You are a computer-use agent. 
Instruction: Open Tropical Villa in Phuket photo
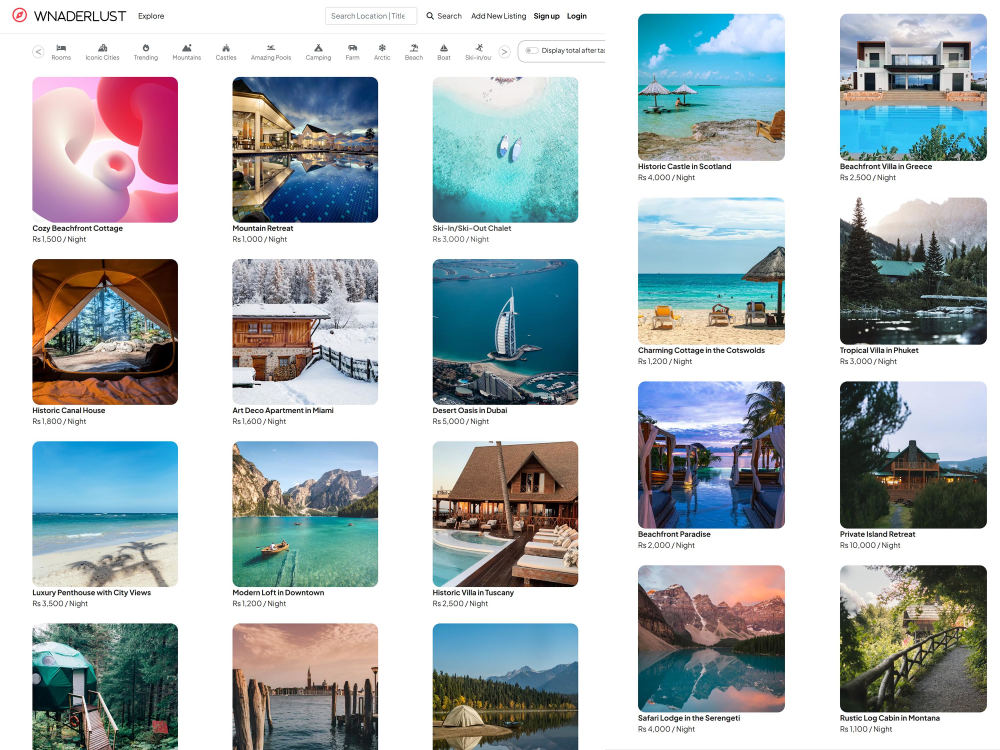click(x=913, y=271)
